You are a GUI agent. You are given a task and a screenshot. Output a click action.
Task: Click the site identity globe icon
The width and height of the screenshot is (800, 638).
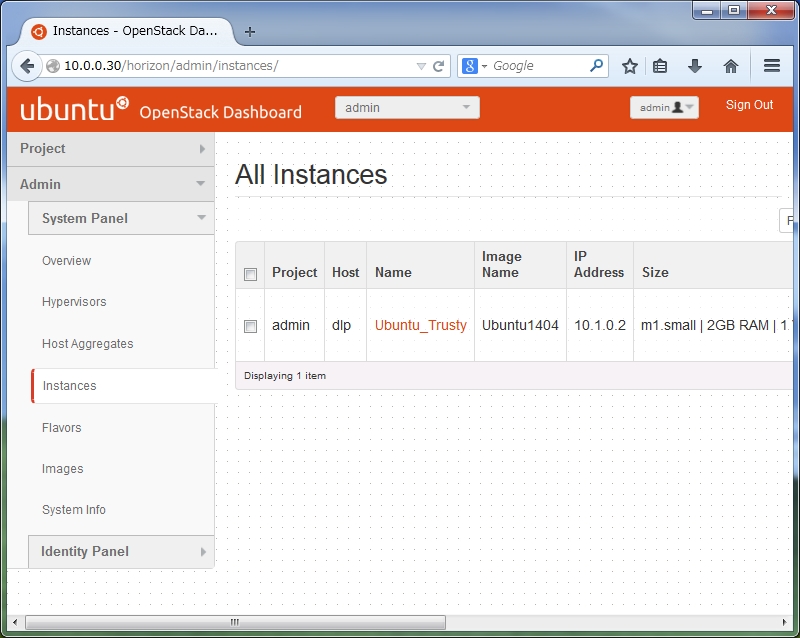[x=53, y=66]
